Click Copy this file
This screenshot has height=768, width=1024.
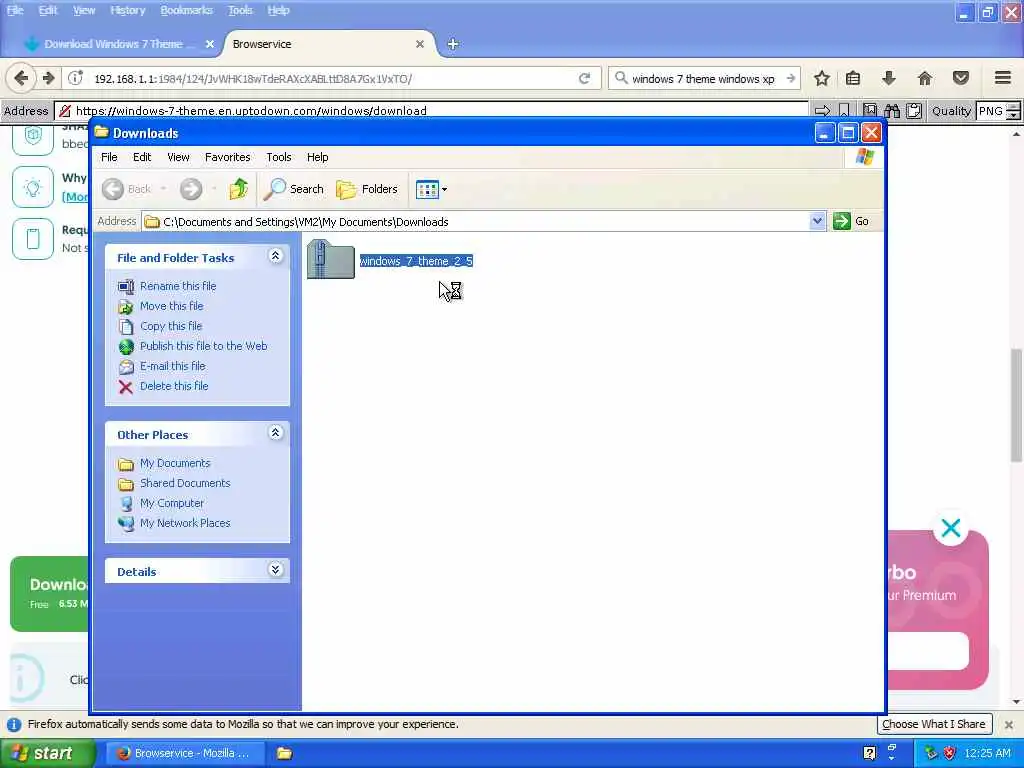click(x=170, y=326)
